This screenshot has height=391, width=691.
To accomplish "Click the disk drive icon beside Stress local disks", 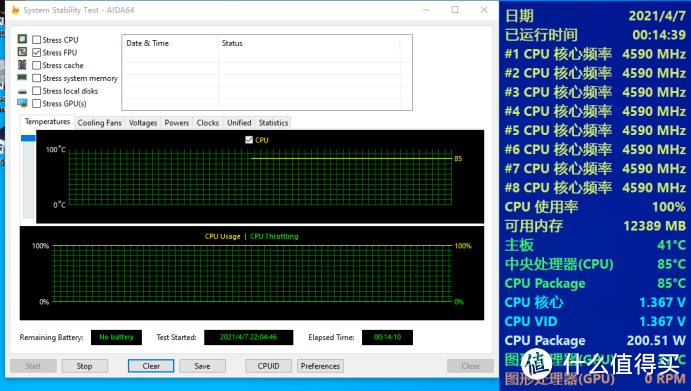I will click(x=22, y=91).
